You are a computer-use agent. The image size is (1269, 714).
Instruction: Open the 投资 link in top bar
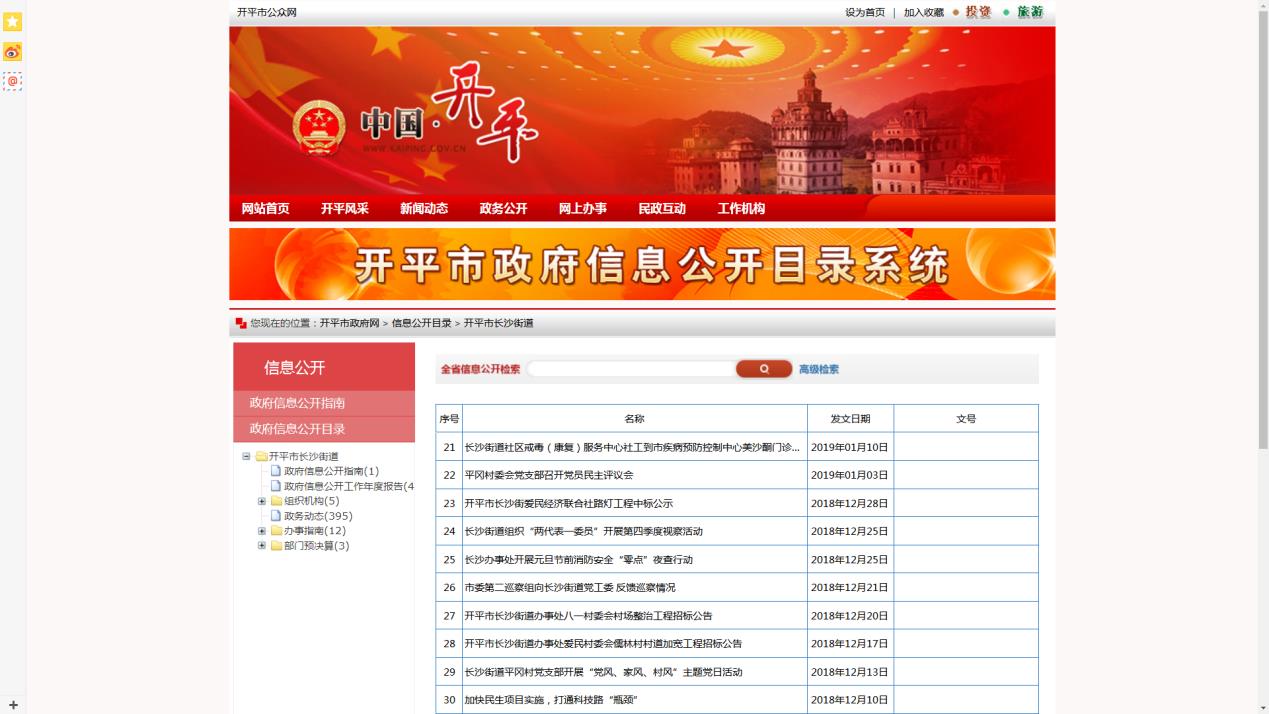(x=977, y=12)
